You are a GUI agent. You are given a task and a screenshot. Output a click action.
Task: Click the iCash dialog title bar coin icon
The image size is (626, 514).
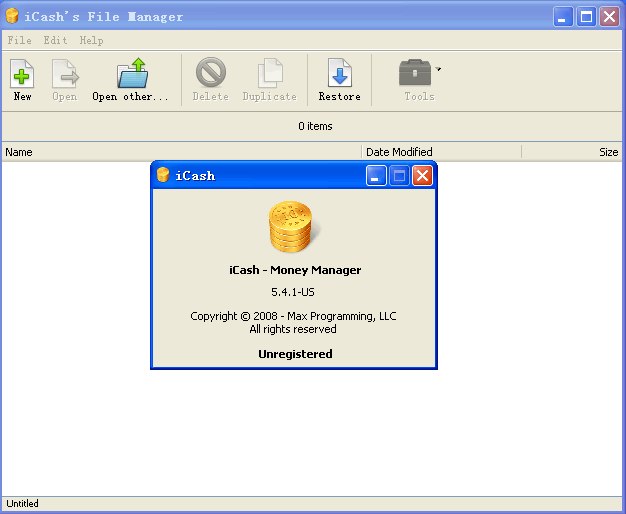click(x=163, y=175)
